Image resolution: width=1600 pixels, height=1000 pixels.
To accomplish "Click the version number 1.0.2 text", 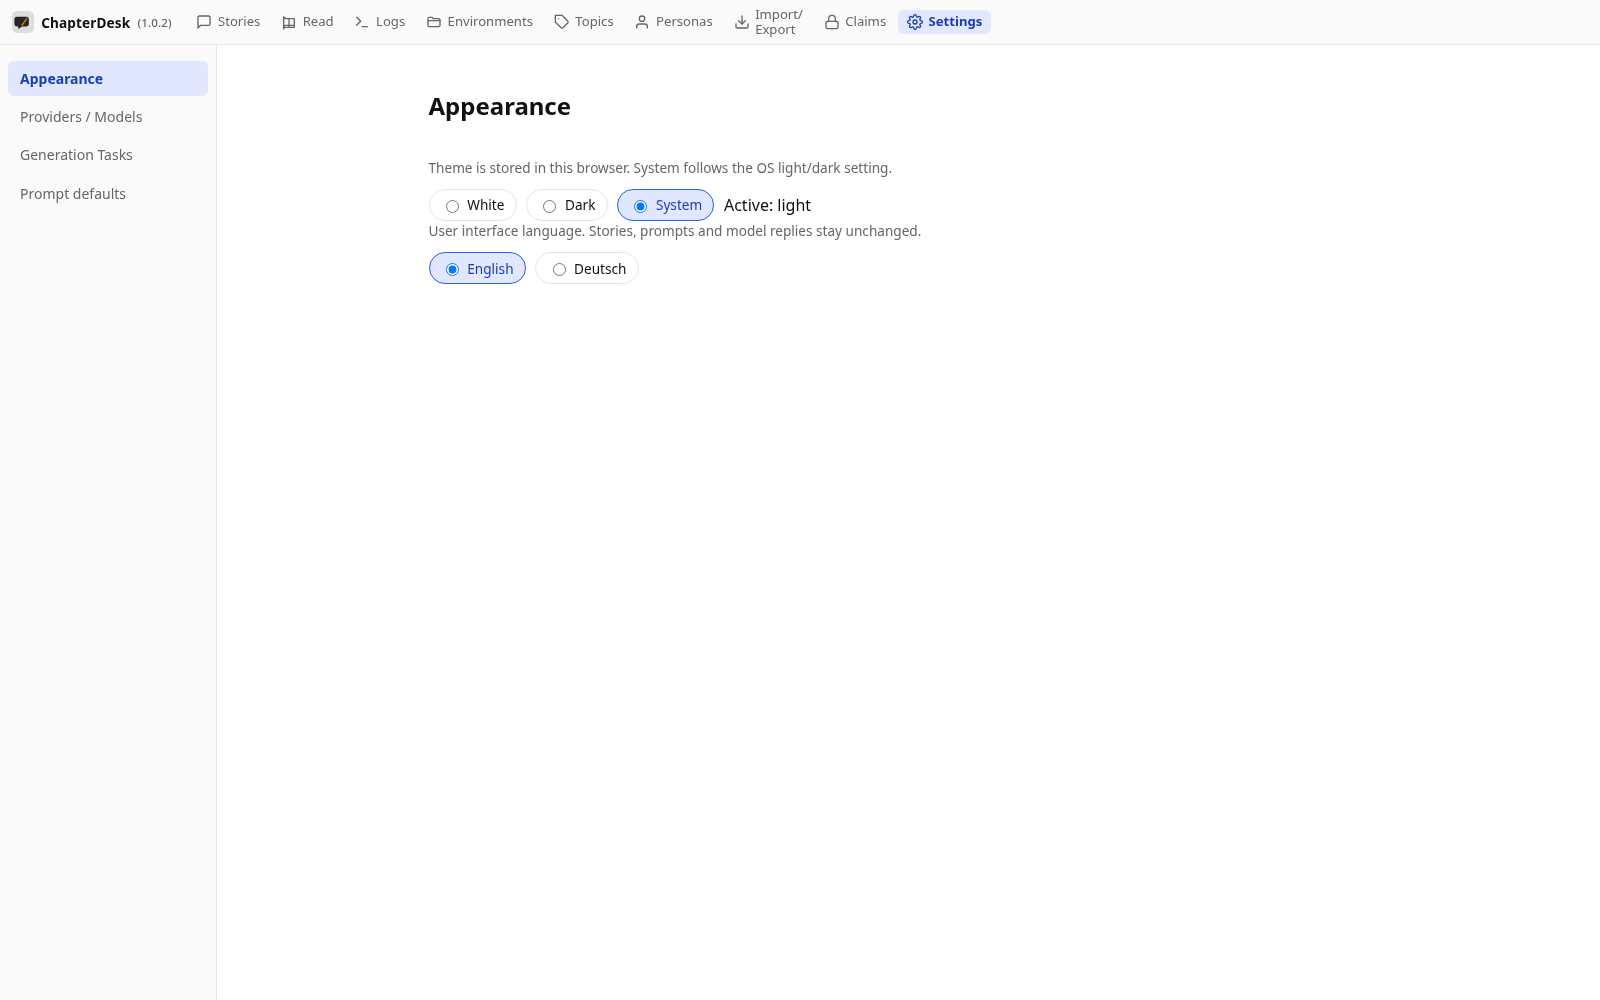I will (154, 23).
